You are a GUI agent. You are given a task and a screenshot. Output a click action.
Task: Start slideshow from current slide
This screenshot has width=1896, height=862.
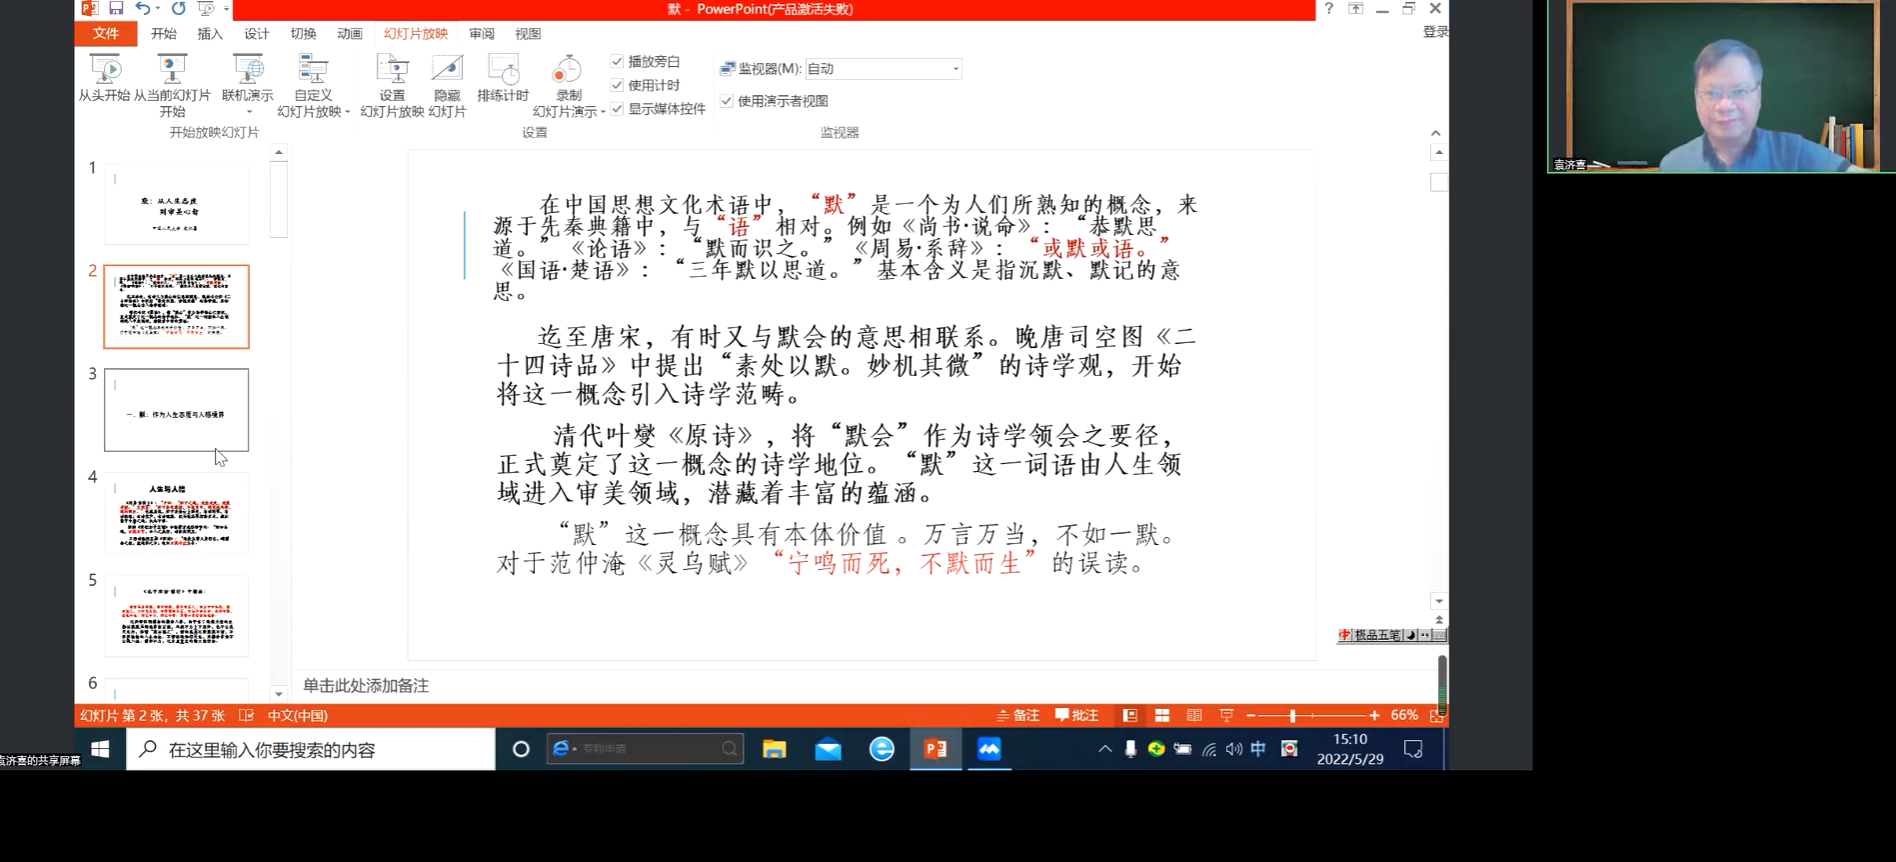(172, 70)
